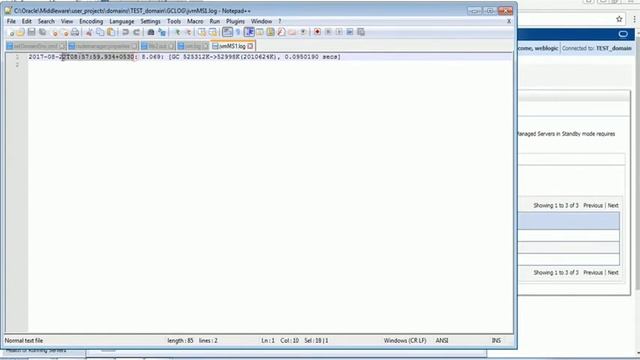Click the browser's bookmark star icon
Image resolution: width=640 pixels, height=360 pixels.
tap(619, 19)
